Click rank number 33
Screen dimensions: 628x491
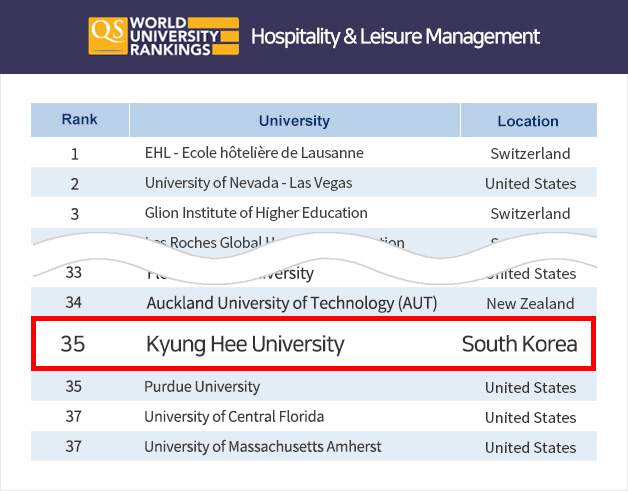click(74, 272)
